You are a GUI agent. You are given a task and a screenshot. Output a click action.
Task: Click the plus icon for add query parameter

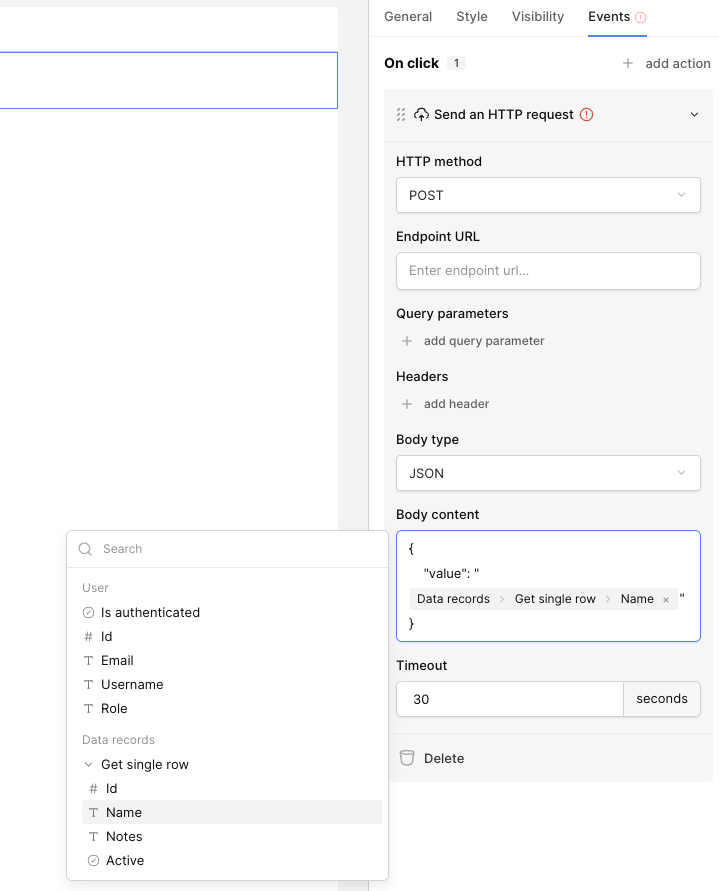click(x=407, y=341)
